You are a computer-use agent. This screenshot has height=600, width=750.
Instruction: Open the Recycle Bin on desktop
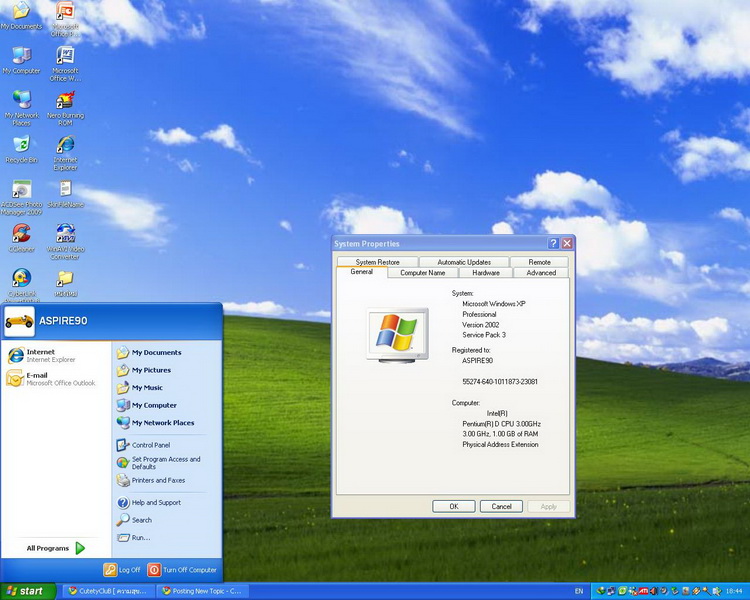[22, 150]
